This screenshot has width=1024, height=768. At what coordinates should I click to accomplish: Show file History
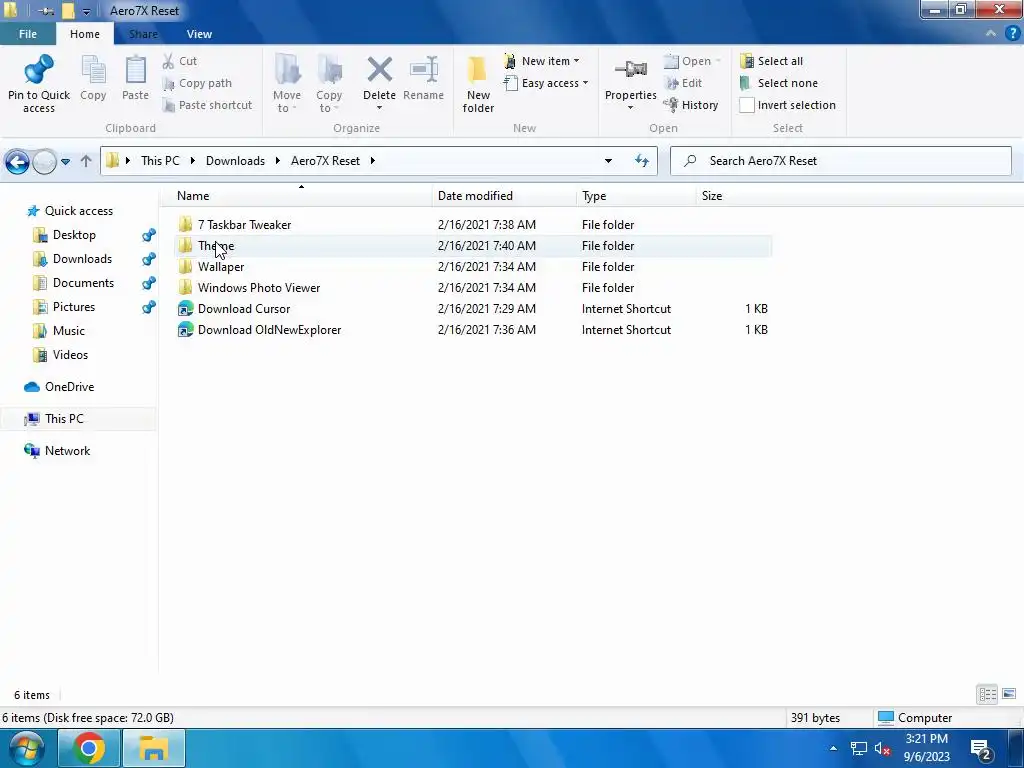click(x=691, y=105)
